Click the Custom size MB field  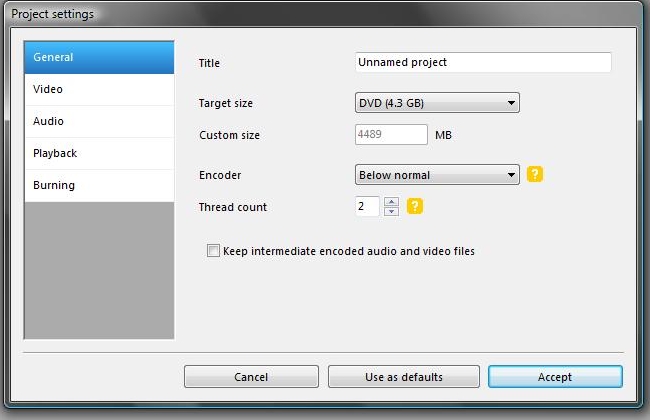click(391, 134)
